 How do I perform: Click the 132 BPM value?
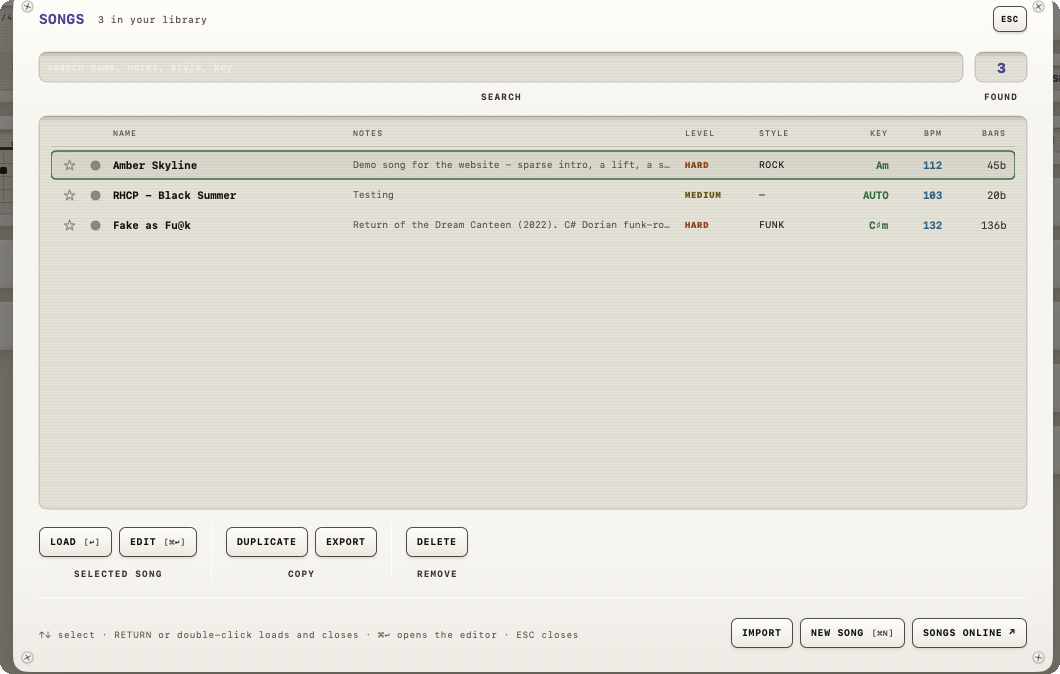[932, 225]
